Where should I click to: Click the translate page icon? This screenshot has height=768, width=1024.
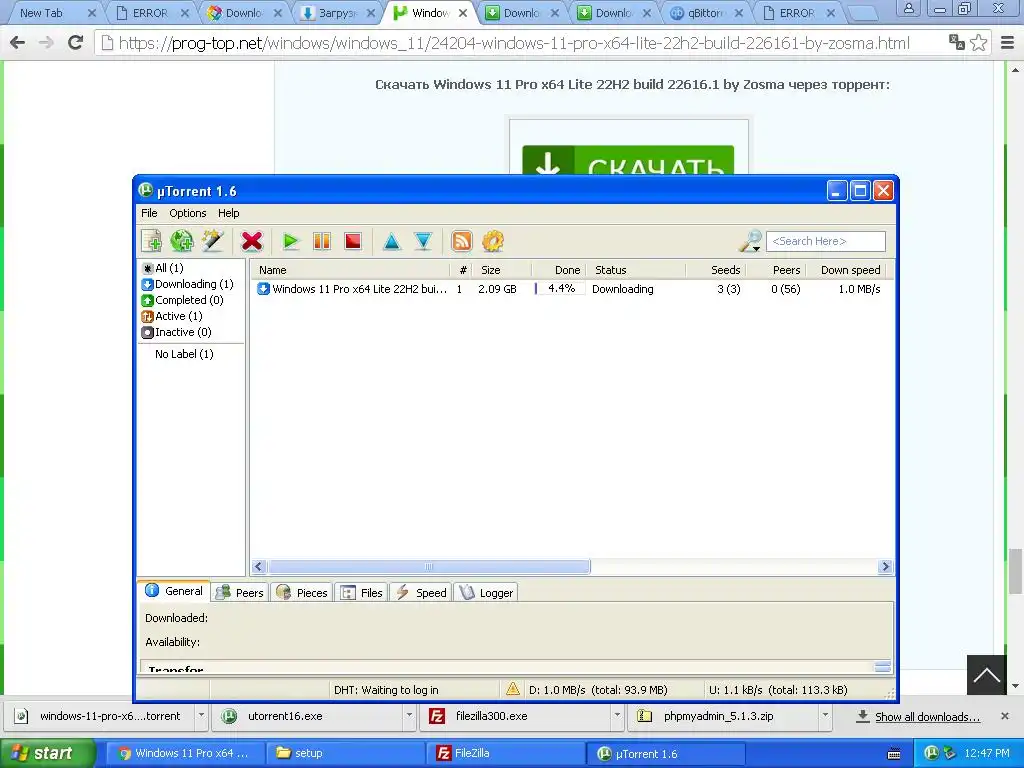(x=957, y=42)
